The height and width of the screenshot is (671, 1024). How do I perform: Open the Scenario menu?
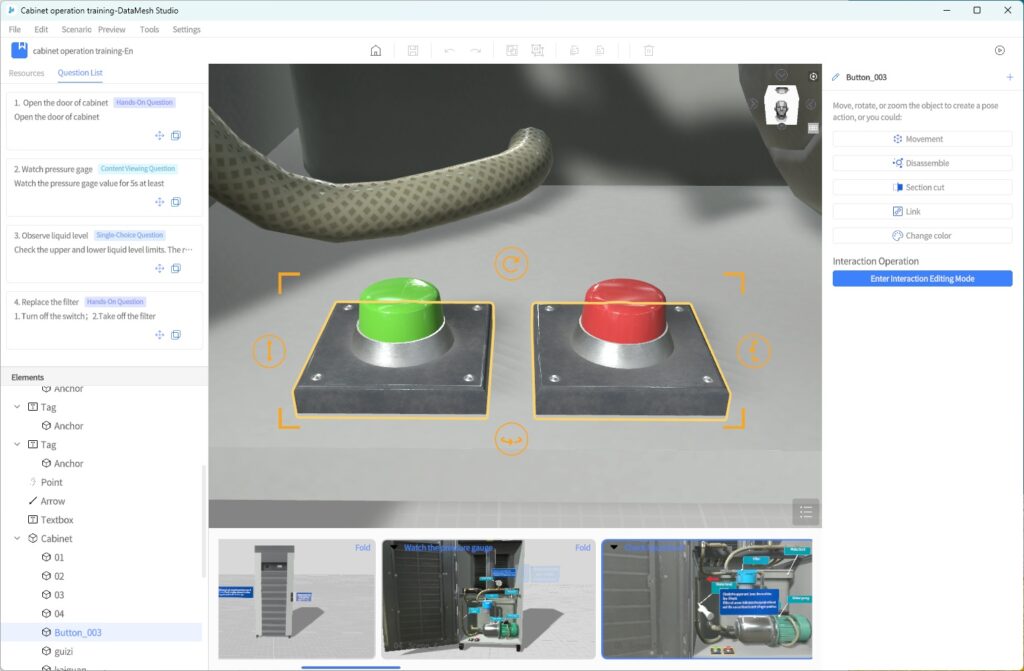pyautogui.click(x=76, y=30)
